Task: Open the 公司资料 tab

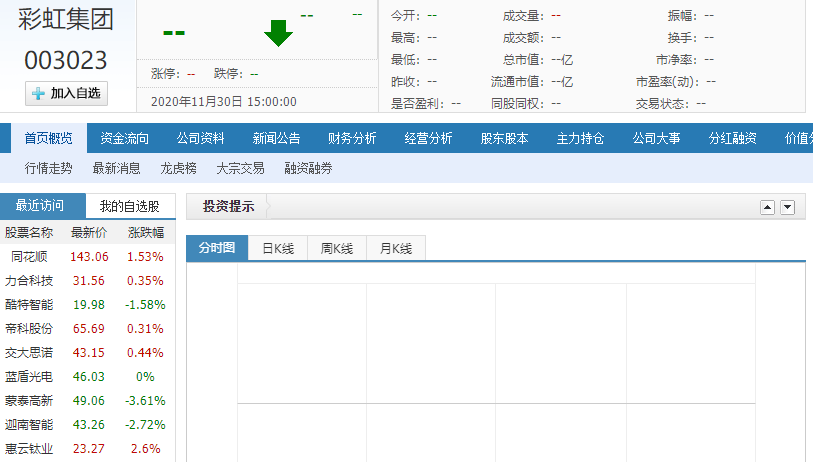Action: (x=201, y=138)
